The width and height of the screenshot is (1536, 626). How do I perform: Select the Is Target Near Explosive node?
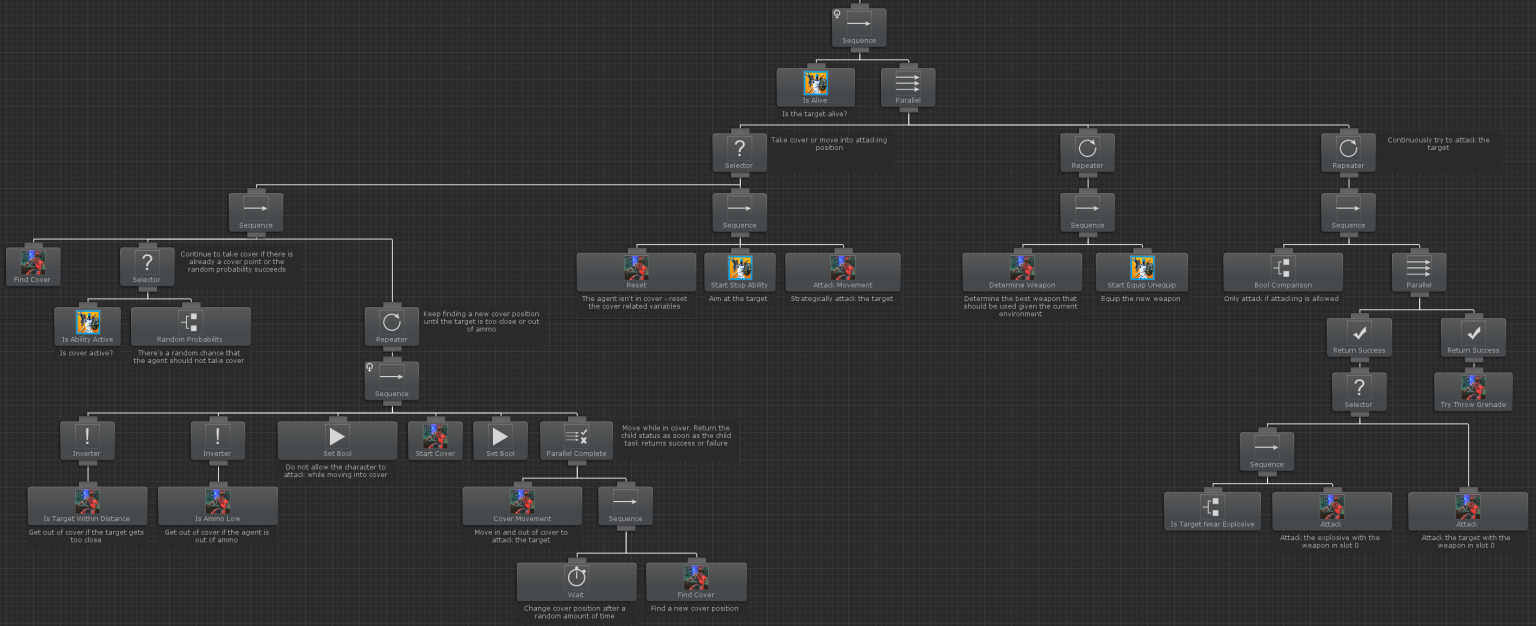point(1212,511)
